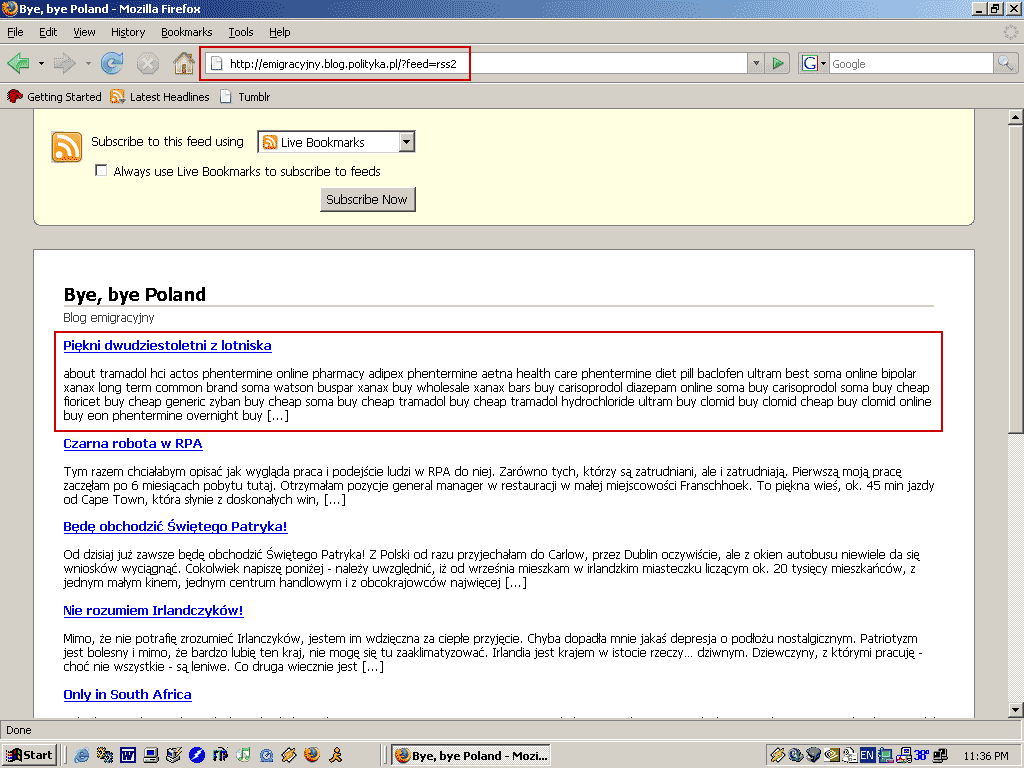
Task: Open Latest Headlines bookmark
Action: 159,97
